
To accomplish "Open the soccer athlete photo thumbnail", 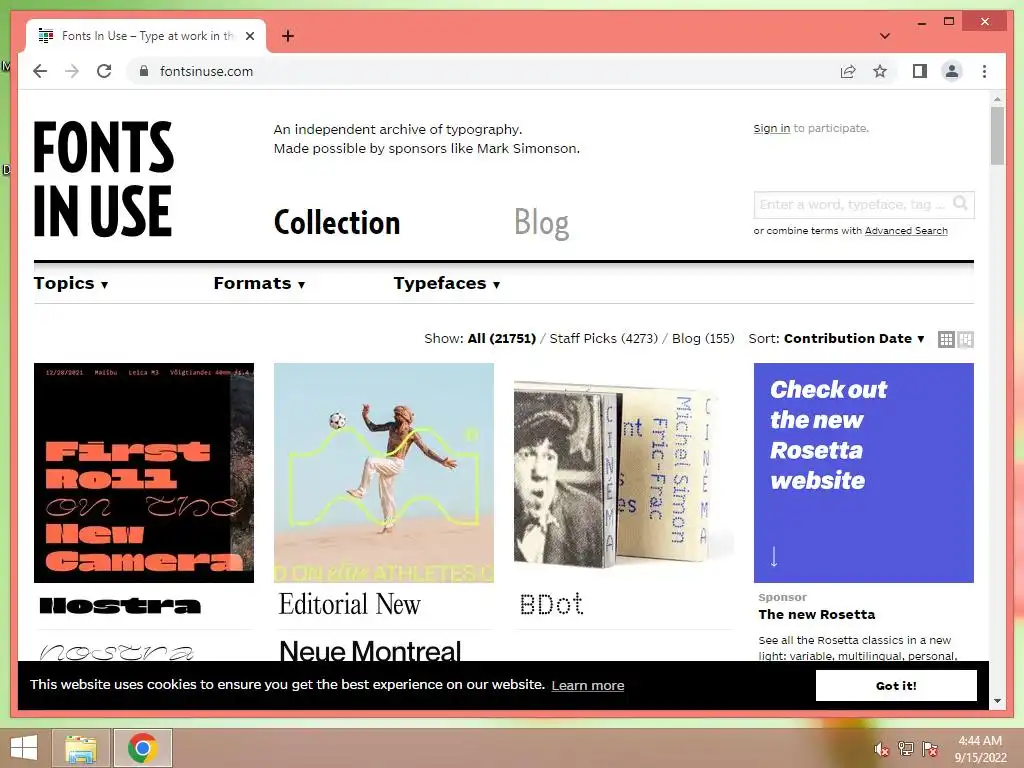I will 384,473.
